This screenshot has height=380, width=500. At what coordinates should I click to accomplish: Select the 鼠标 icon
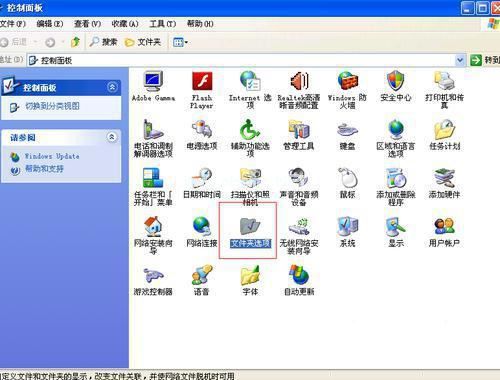click(x=347, y=183)
